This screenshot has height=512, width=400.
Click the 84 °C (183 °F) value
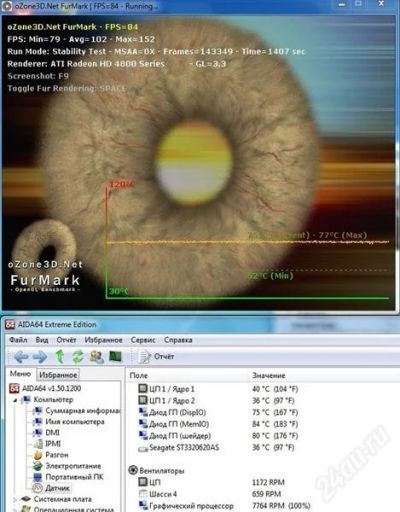(275, 424)
